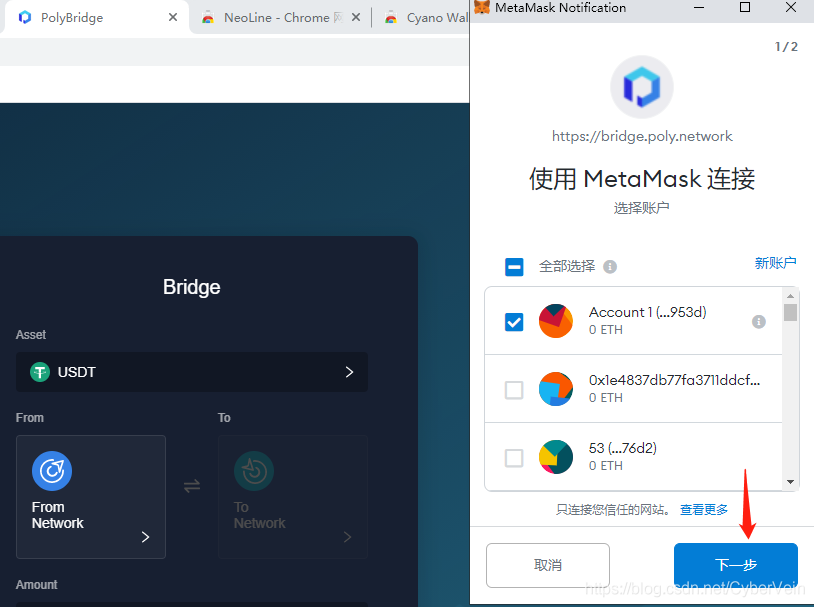Click the USDT Tether token icon
The width and height of the screenshot is (814, 607).
pyautogui.click(x=40, y=372)
